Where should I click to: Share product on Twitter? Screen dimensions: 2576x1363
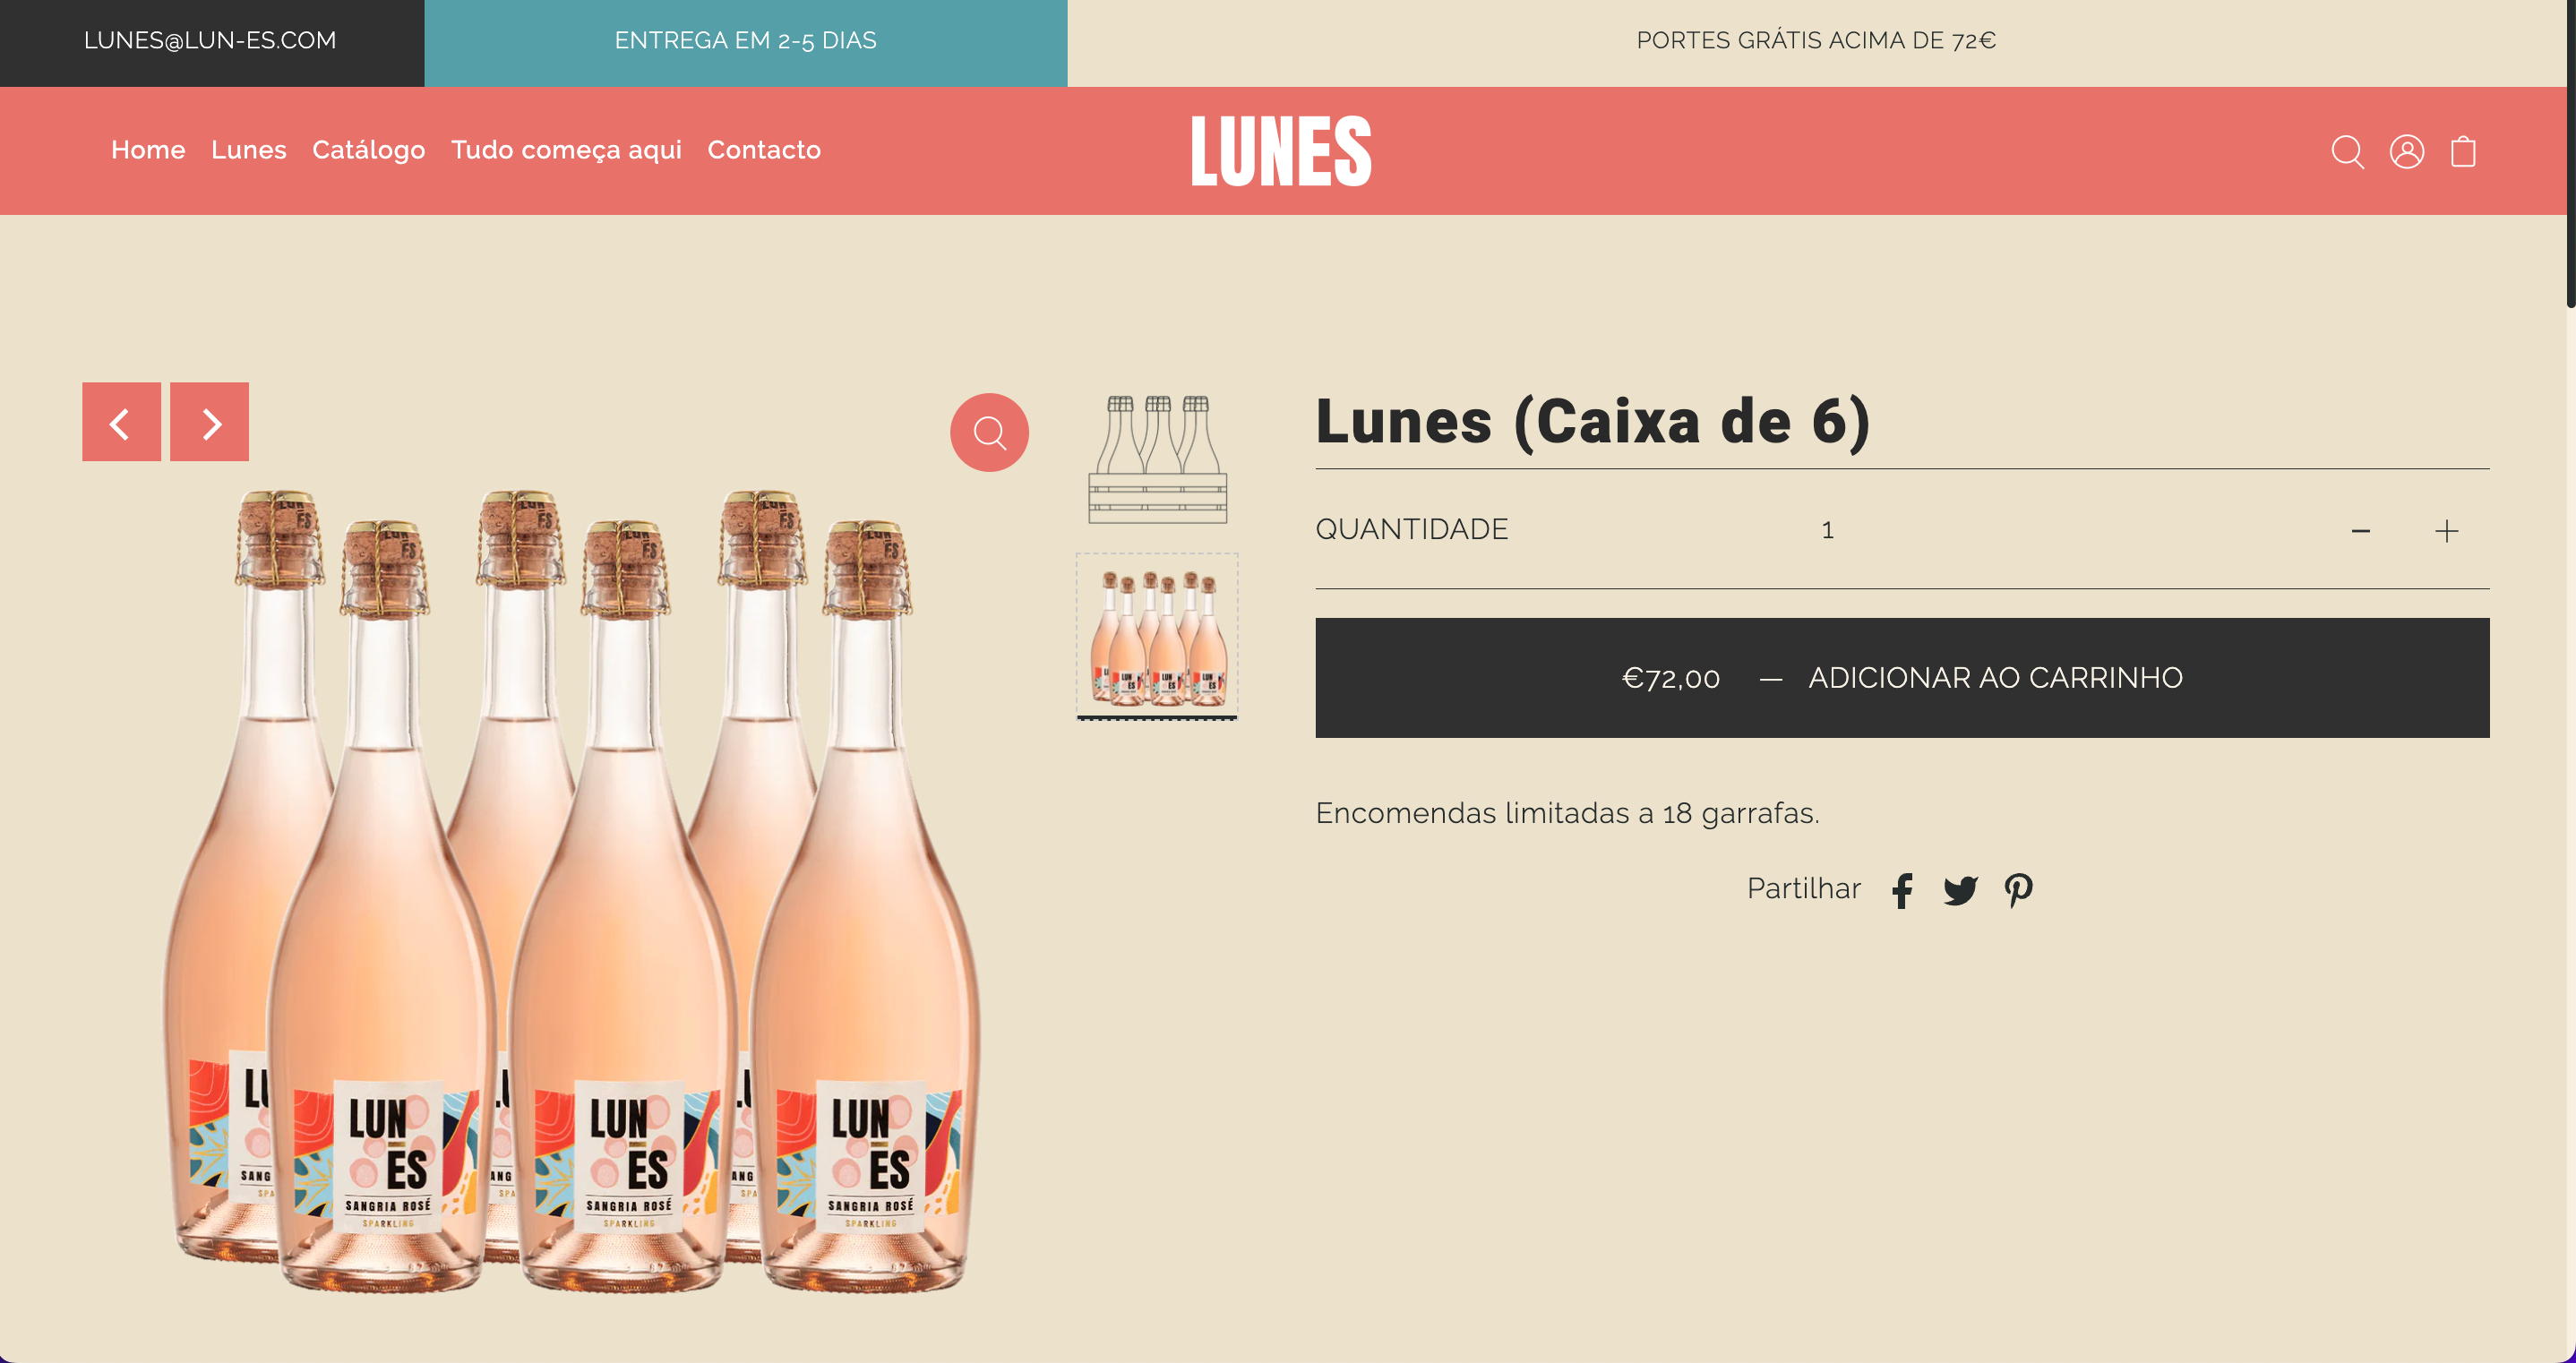tap(1960, 890)
